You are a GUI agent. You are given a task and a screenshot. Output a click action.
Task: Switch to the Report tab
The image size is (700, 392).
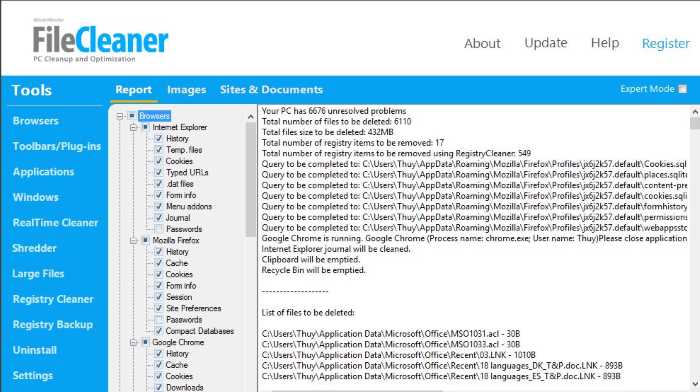coord(133,90)
